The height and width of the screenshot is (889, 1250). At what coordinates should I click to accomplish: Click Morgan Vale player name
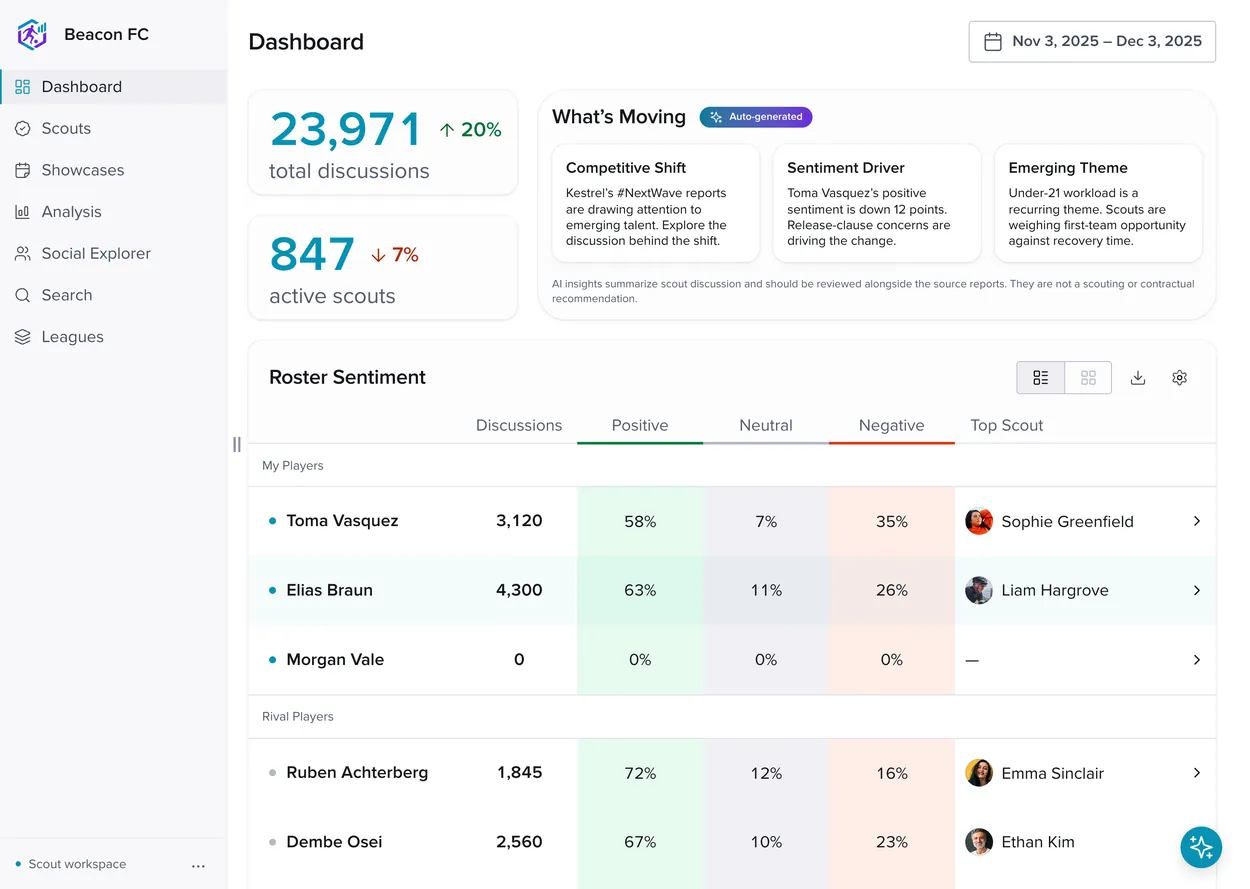335,660
